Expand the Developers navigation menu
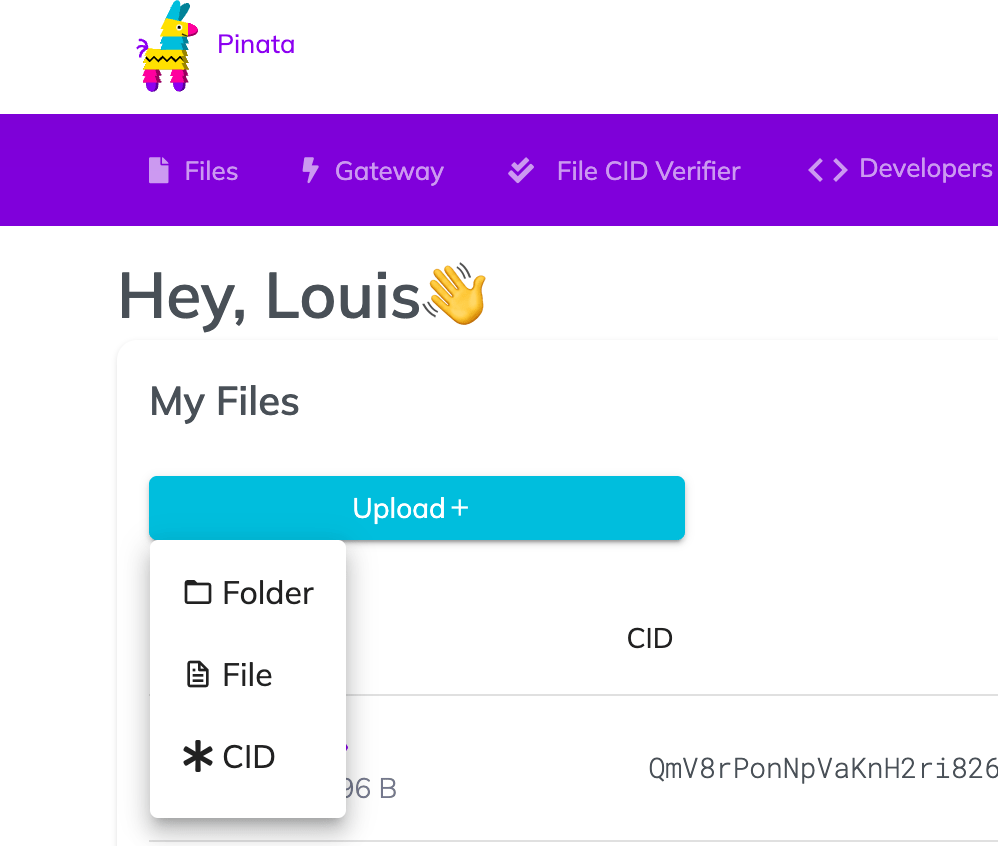This screenshot has height=846, width=998. coord(900,169)
